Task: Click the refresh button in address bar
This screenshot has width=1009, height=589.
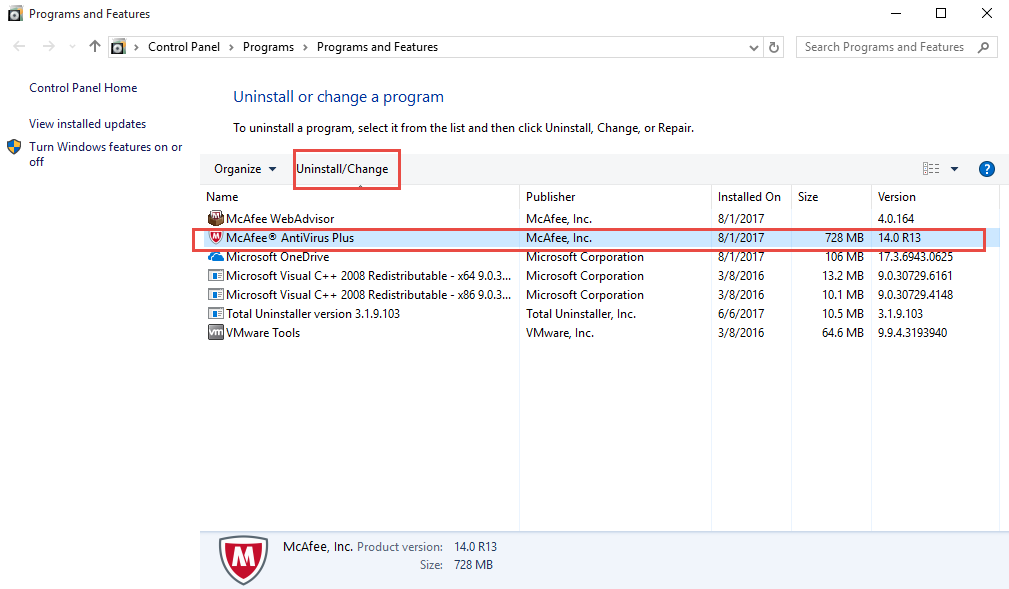Action: click(x=774, y=47)
